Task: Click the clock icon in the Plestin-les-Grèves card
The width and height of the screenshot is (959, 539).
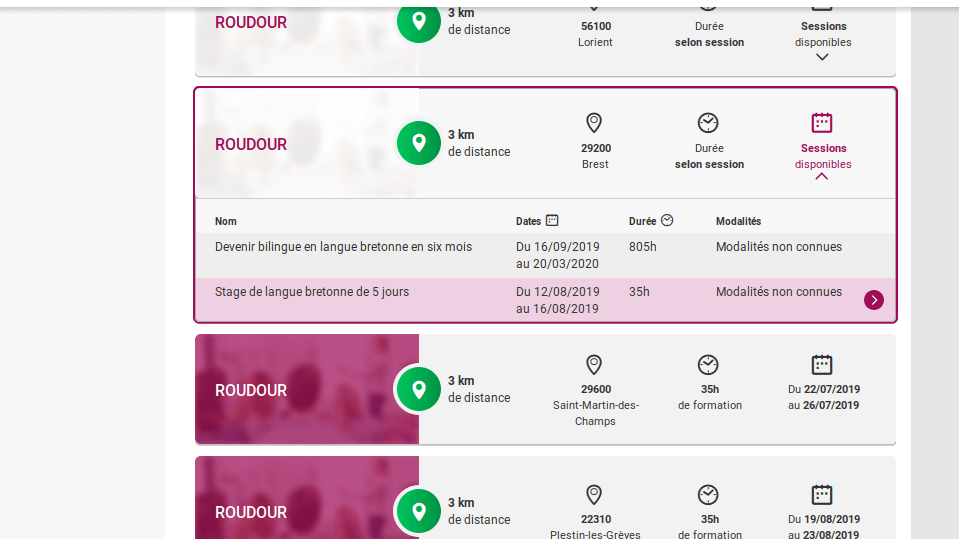Action: pos(708,494)
